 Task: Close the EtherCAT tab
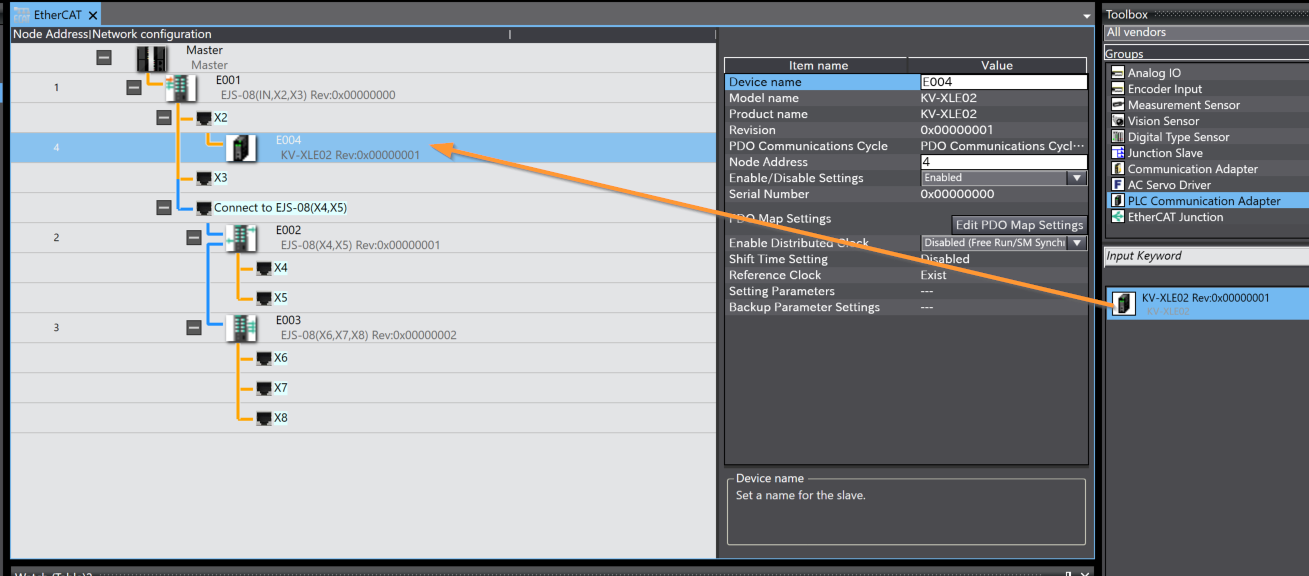coord(93,15)
